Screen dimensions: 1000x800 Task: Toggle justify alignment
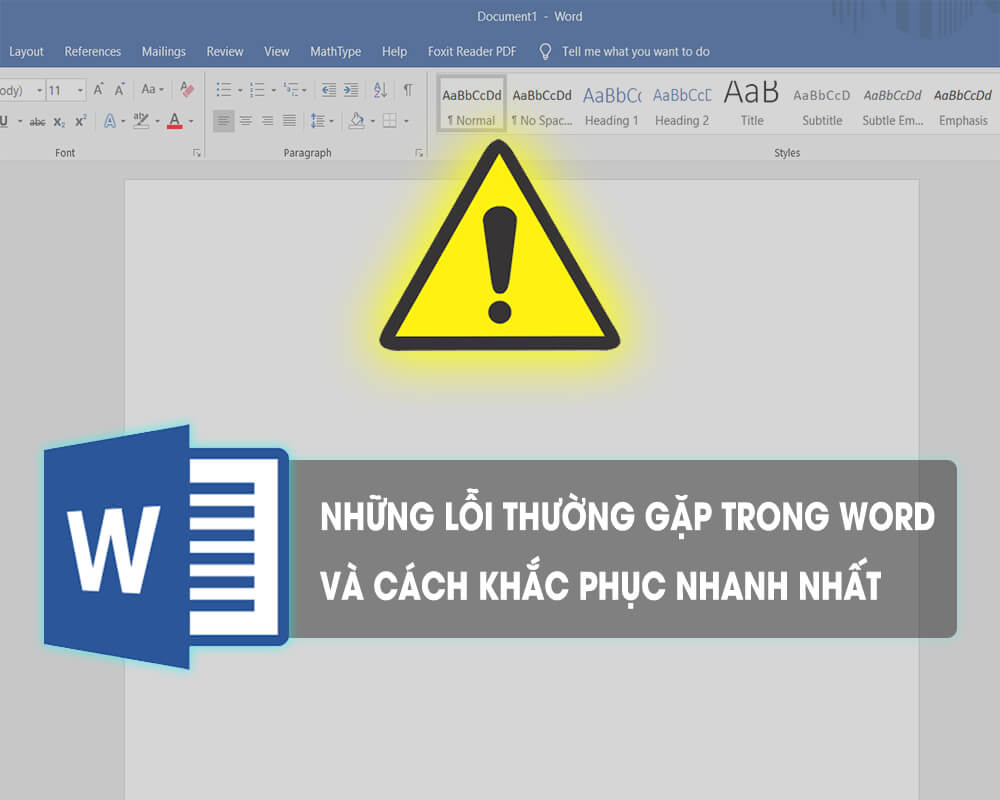click(x=289, y=121)
